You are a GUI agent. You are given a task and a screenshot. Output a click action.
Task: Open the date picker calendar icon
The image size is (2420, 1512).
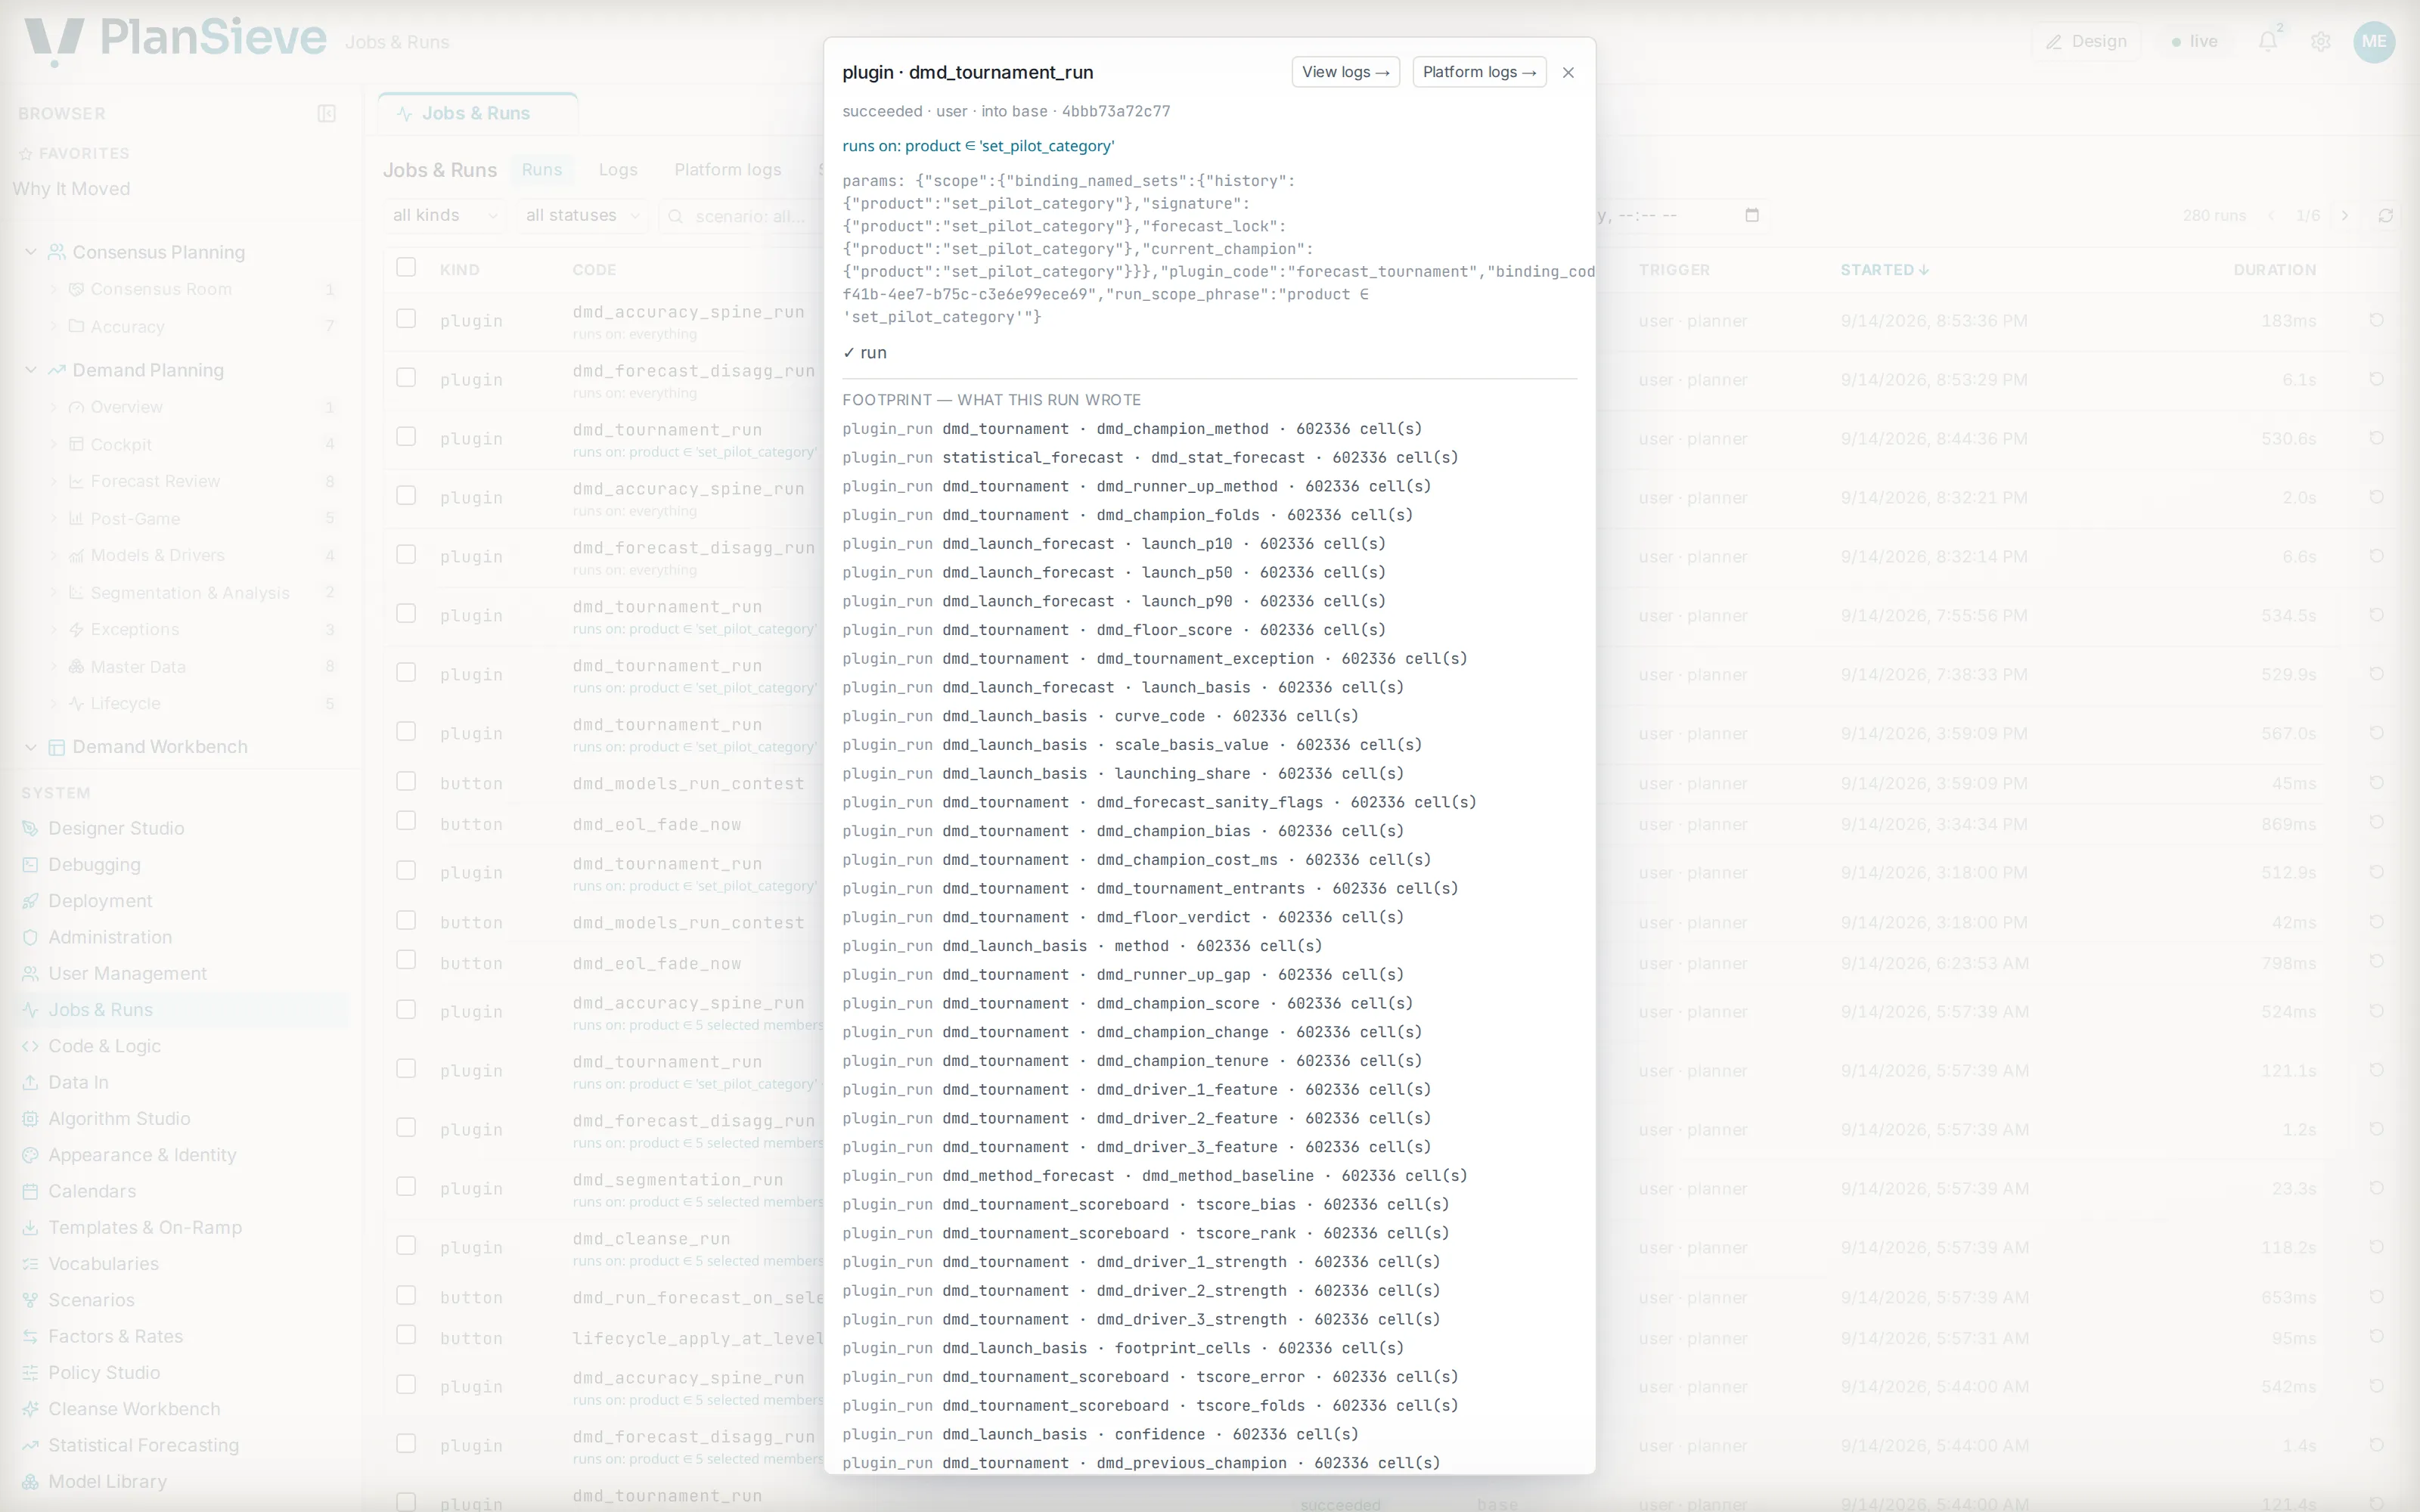[1751, 215]
